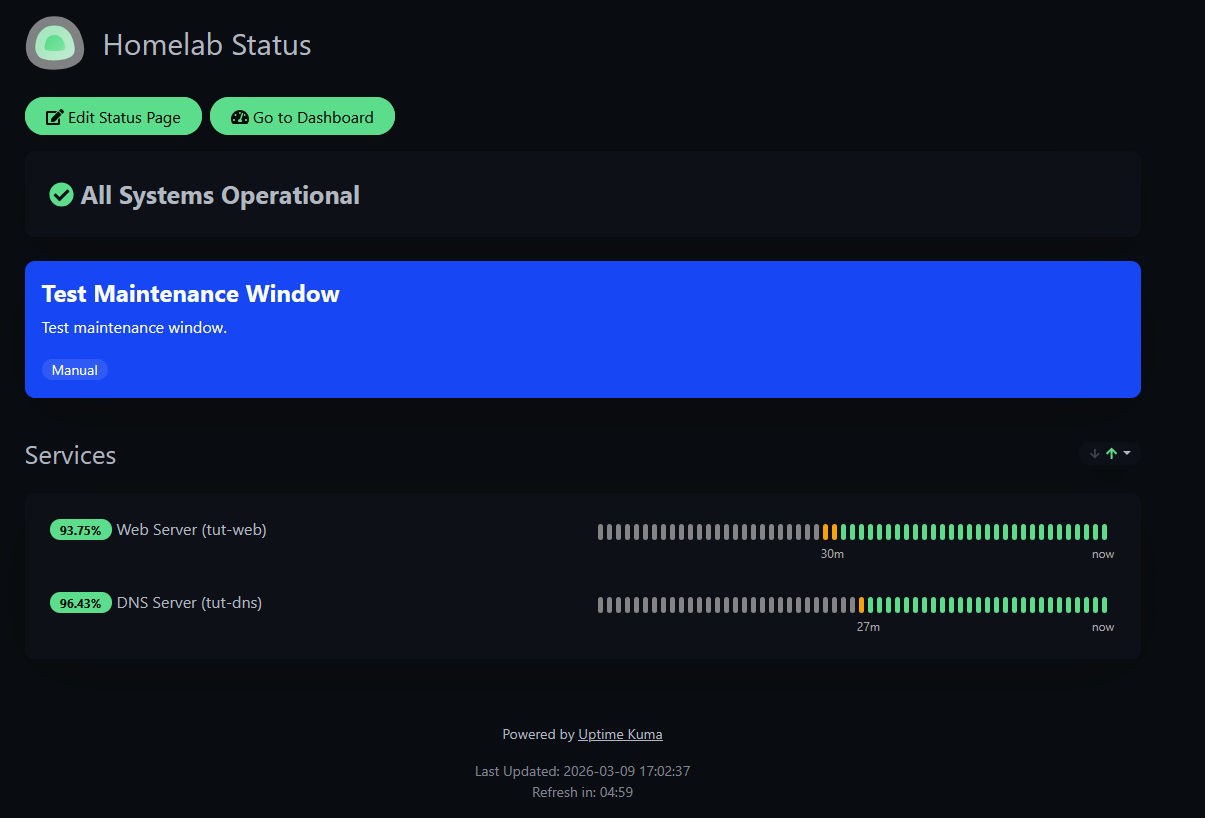Image resolution: width=1205 pixels, height=818 pixels.
Task: Click the Homelab Status page title
Action: (207, 44)
